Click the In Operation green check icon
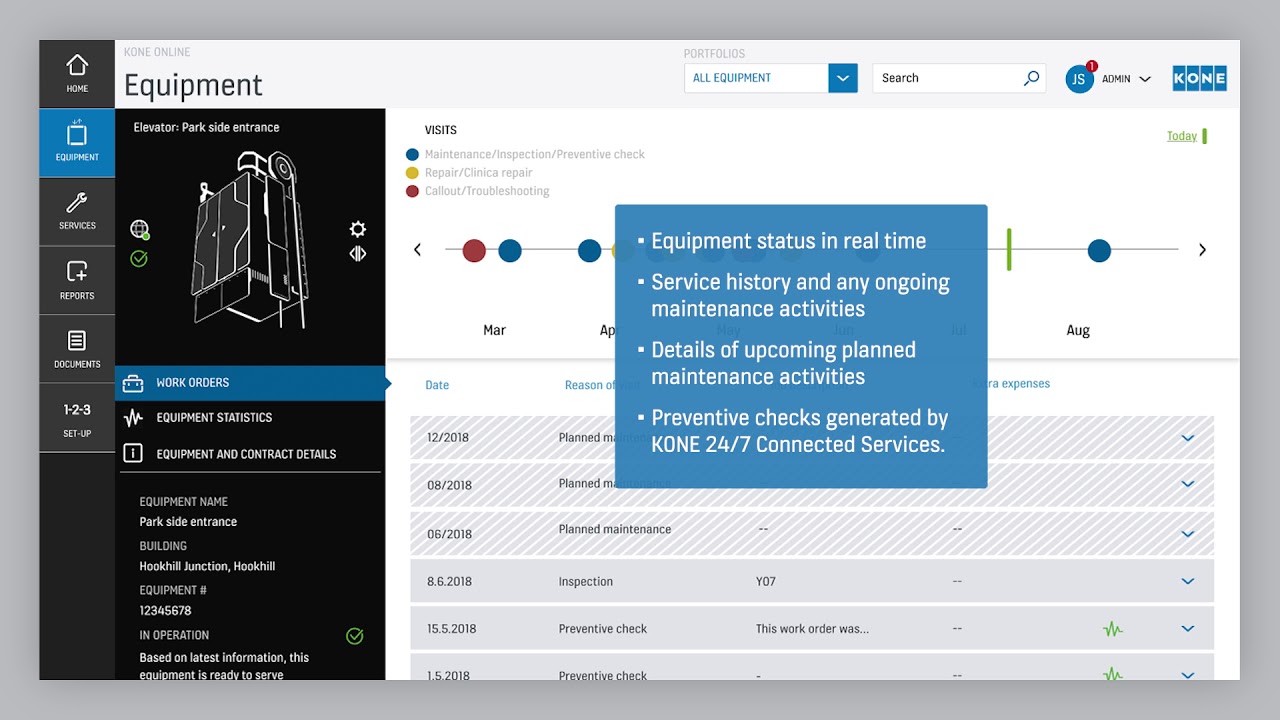Image resolution: width=1280 pixels, height=720 pixels. click(354, 636)
